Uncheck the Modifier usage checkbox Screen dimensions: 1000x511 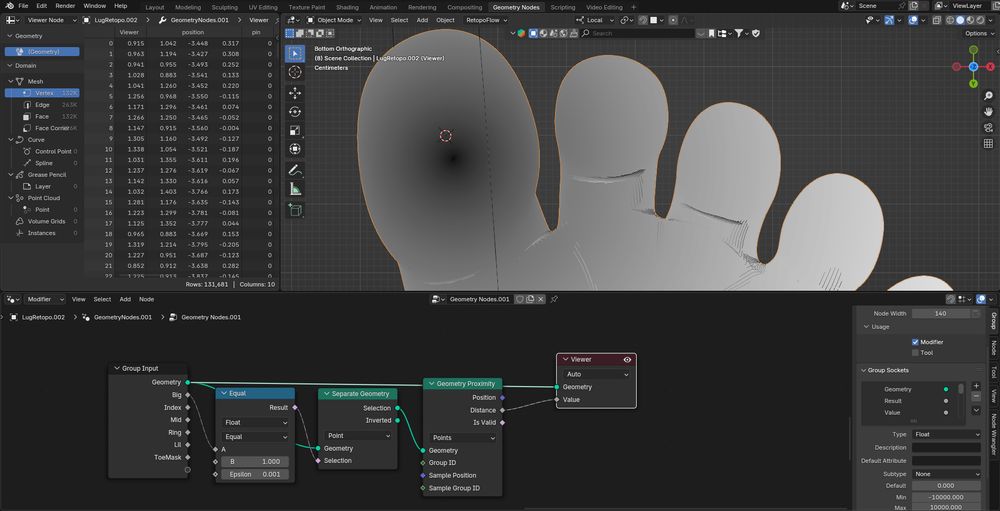pyautogui.click(x=915, y=342)
